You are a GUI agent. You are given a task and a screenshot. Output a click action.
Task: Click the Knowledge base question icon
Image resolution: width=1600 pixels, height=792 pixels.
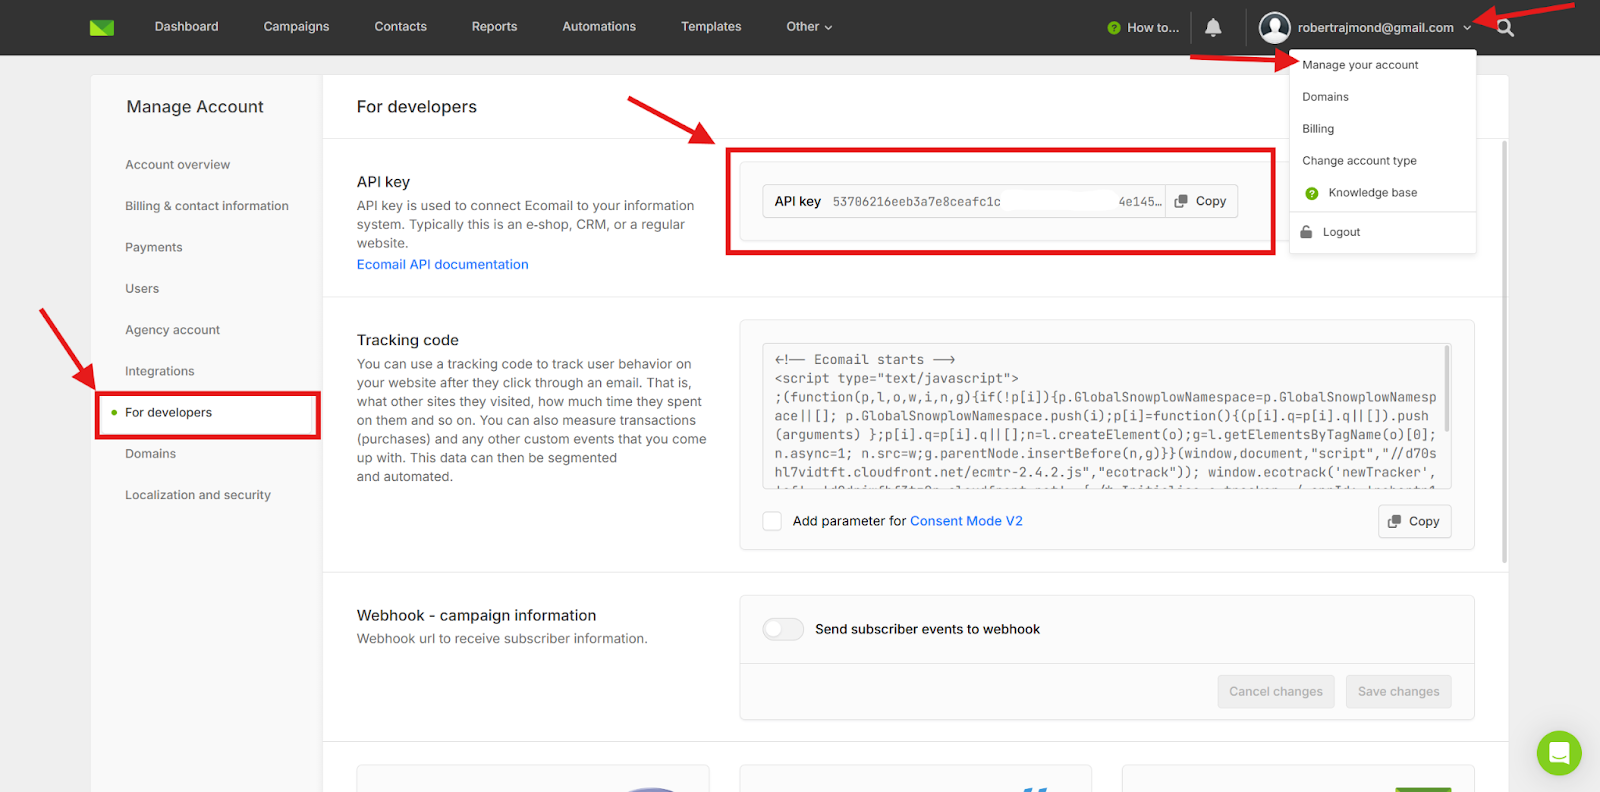point(1312,193)
